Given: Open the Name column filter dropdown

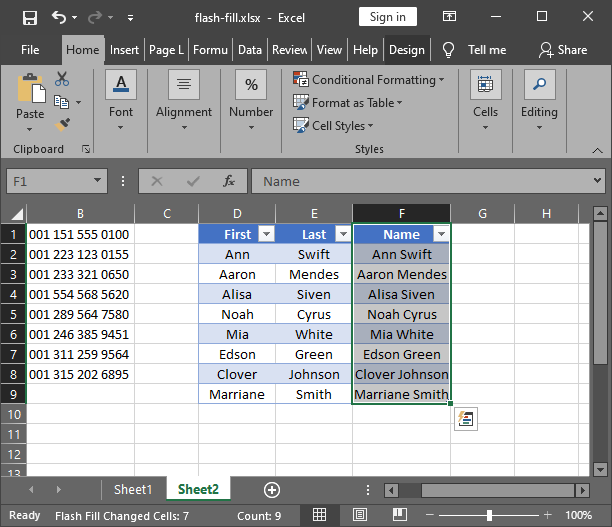Looking at the screenshot, I should point(441,234).
